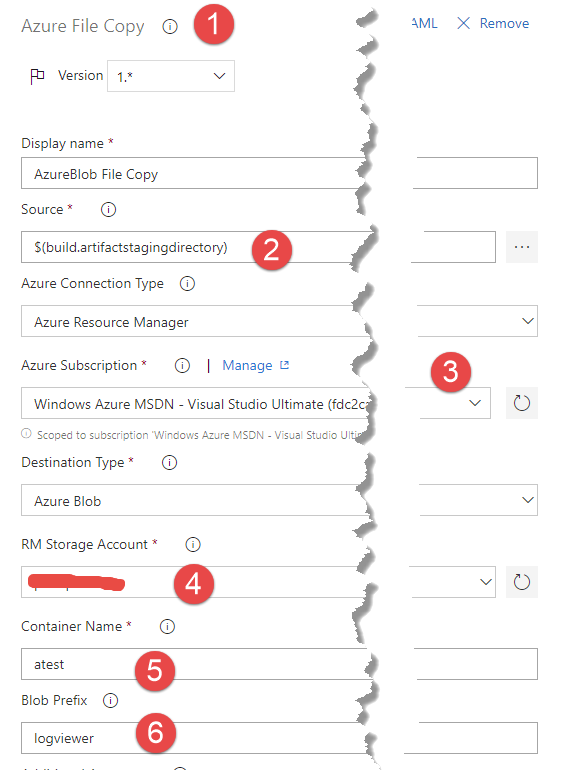Click the Container Name field containing atest
The height and width of the screenshot is (770, 568).
pos(279,664)
